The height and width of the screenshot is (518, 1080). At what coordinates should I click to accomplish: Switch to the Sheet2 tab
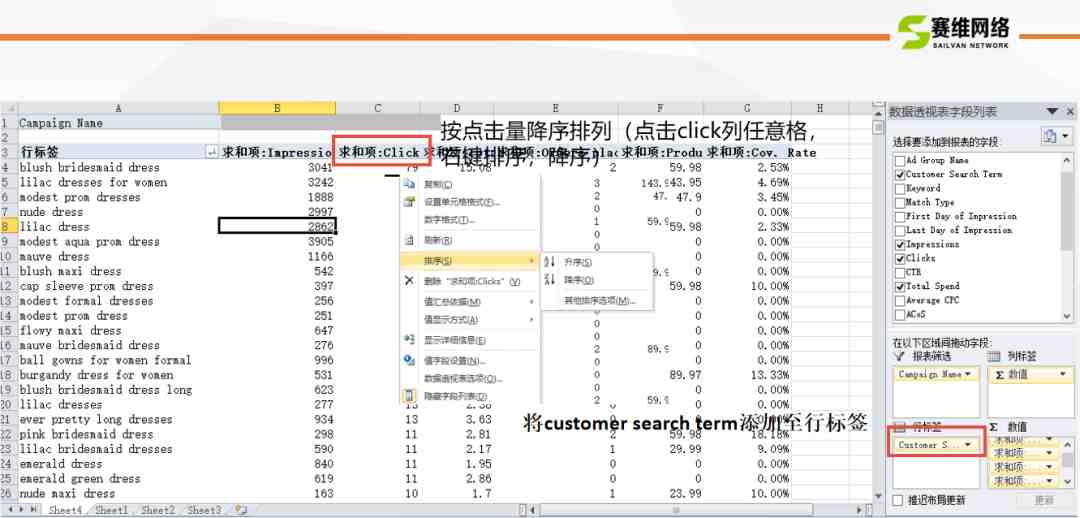(158, 510)
